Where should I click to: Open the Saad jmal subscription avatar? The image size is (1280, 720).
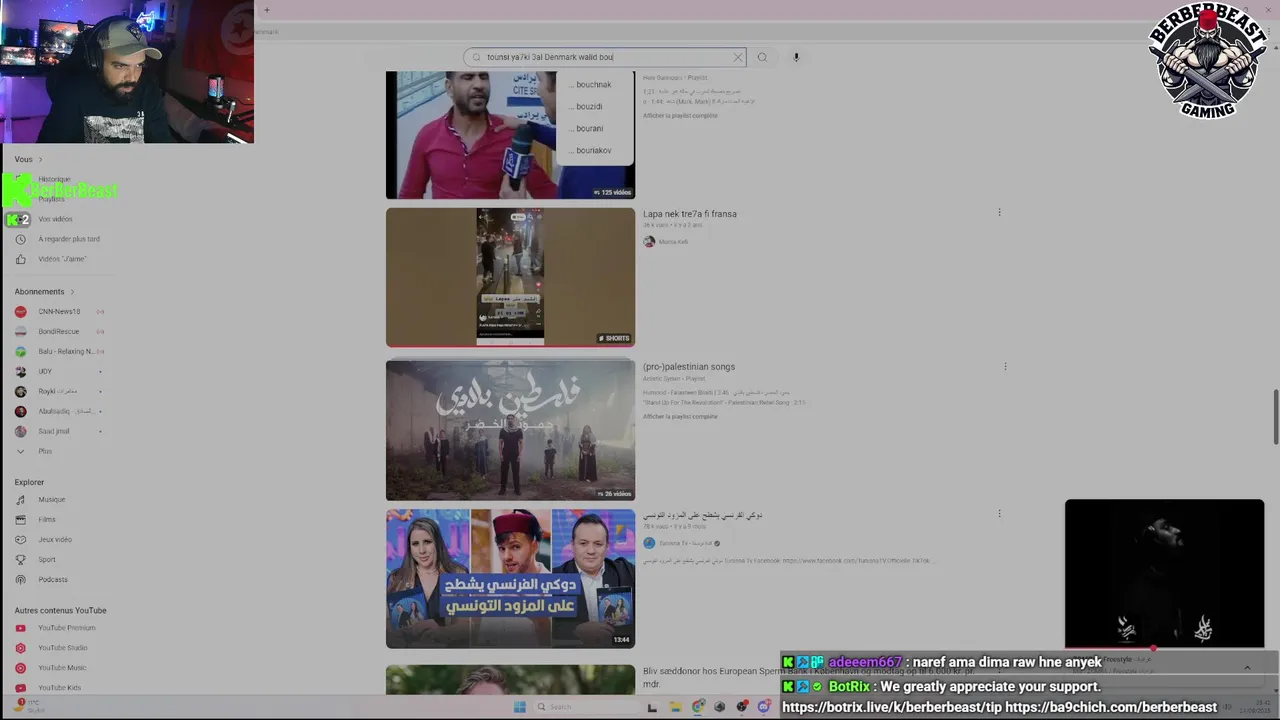[20, 432]
